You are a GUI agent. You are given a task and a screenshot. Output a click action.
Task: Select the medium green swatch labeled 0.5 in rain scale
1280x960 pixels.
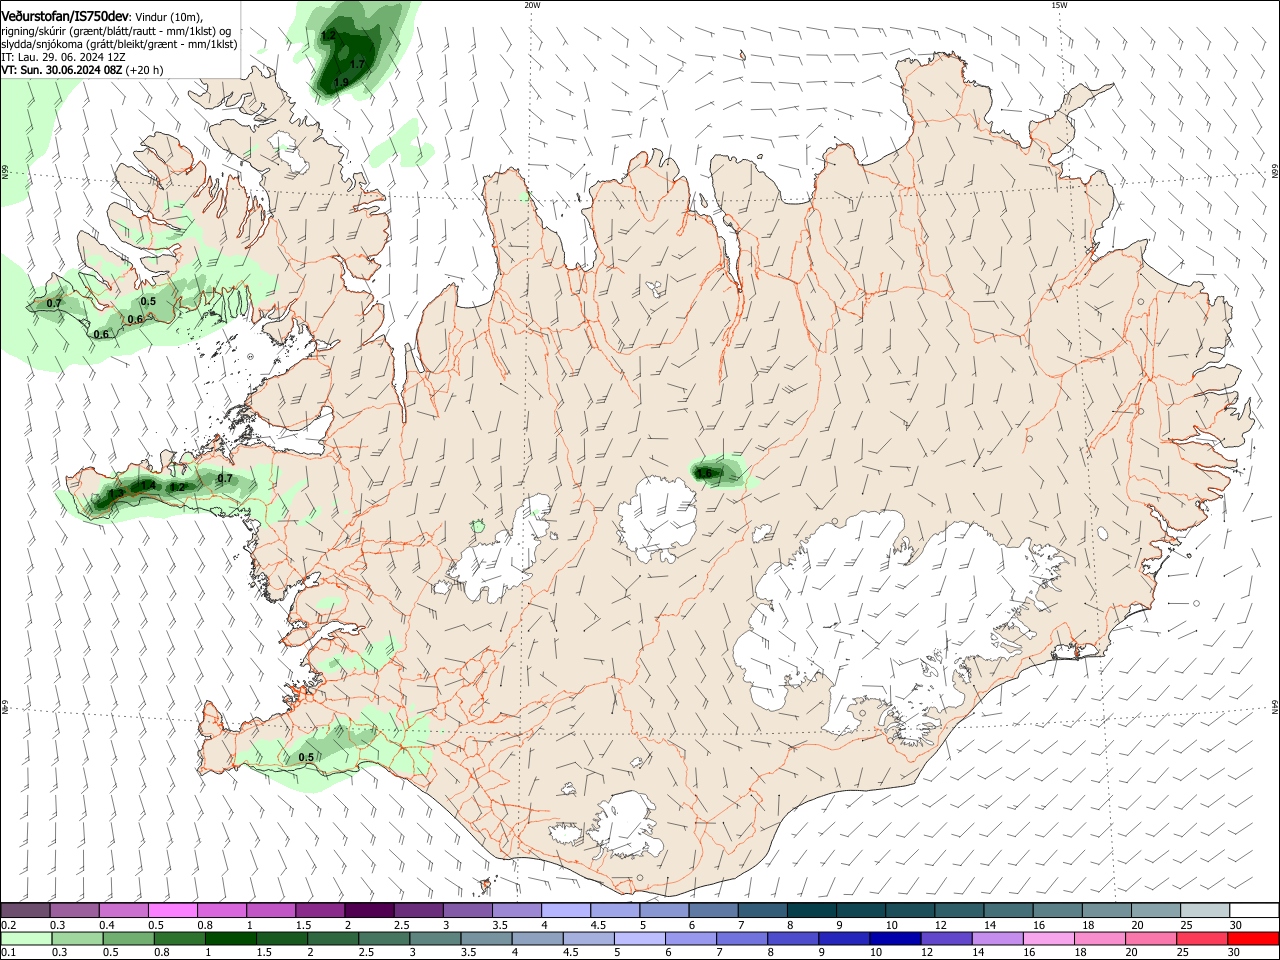(x=129, y=938)
